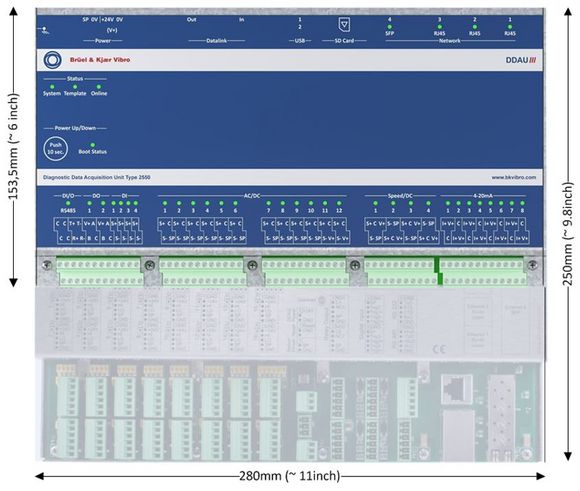Click AC/DC channel 12 LED
580x491 pixels.
(339, 203)
